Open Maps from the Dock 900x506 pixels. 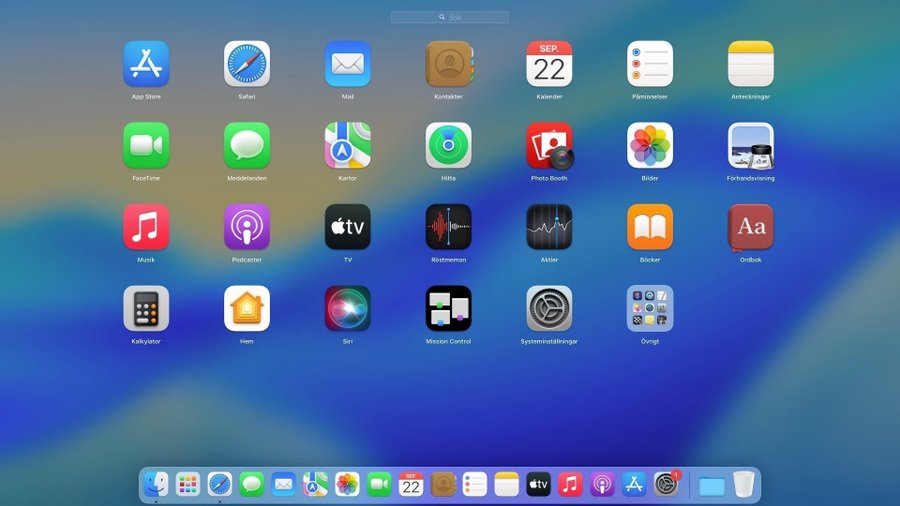click(315, 485)
